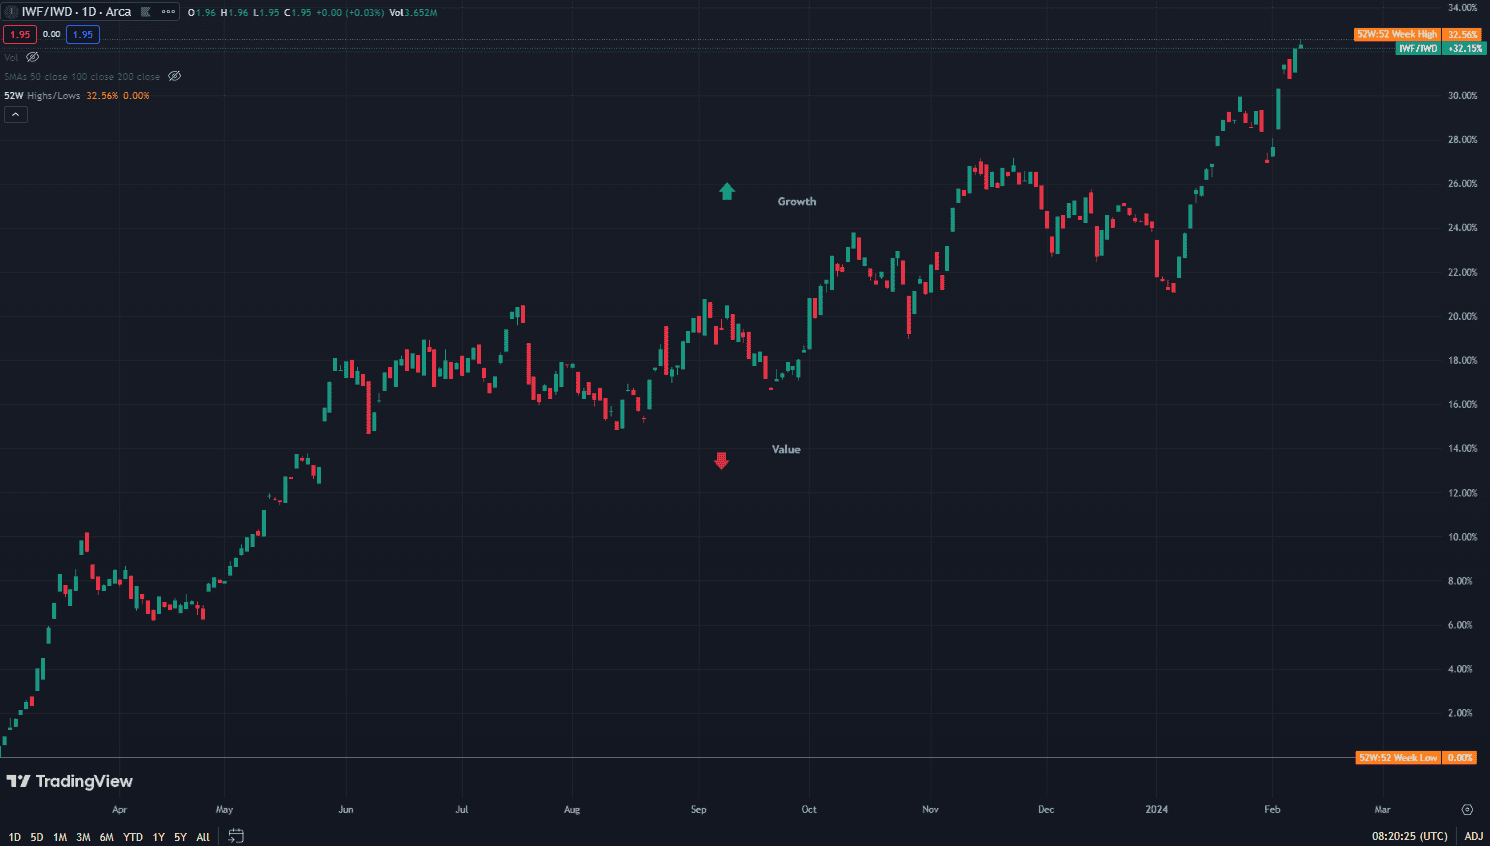Toggle visibility of the Vol indicator

32,57
